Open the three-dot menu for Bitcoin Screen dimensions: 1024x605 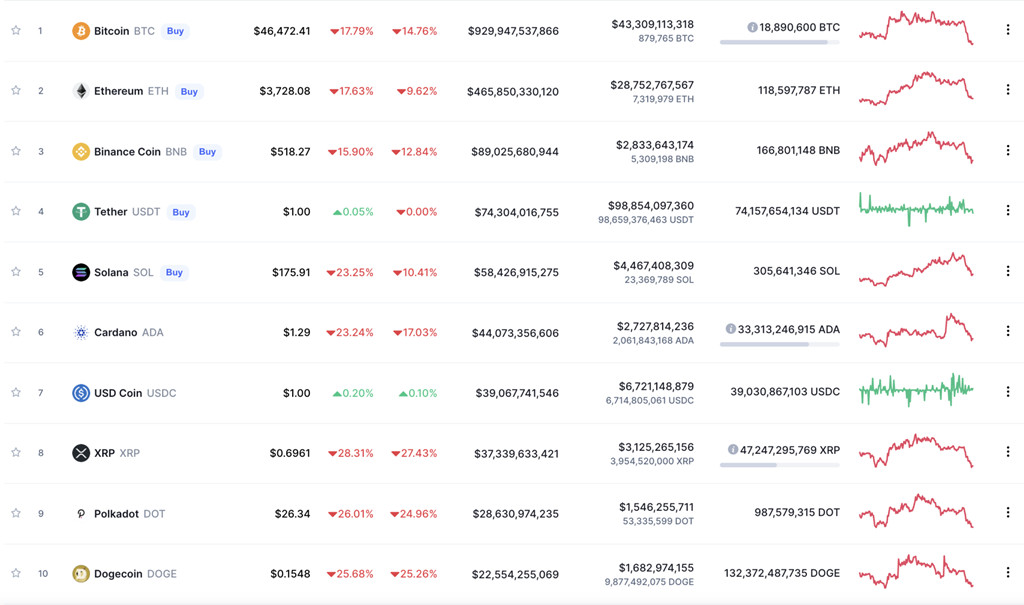1008,30
